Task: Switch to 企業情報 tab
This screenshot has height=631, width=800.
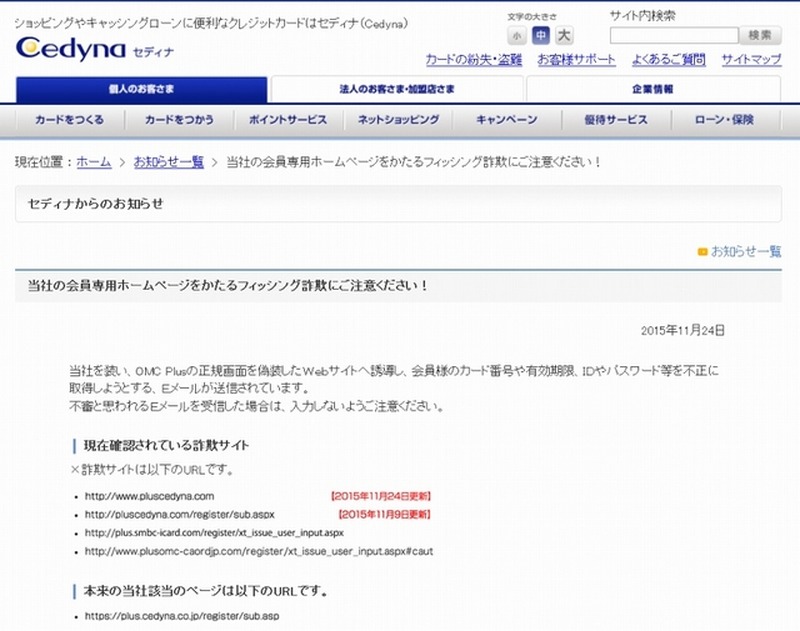Action: tap(652, 90)
